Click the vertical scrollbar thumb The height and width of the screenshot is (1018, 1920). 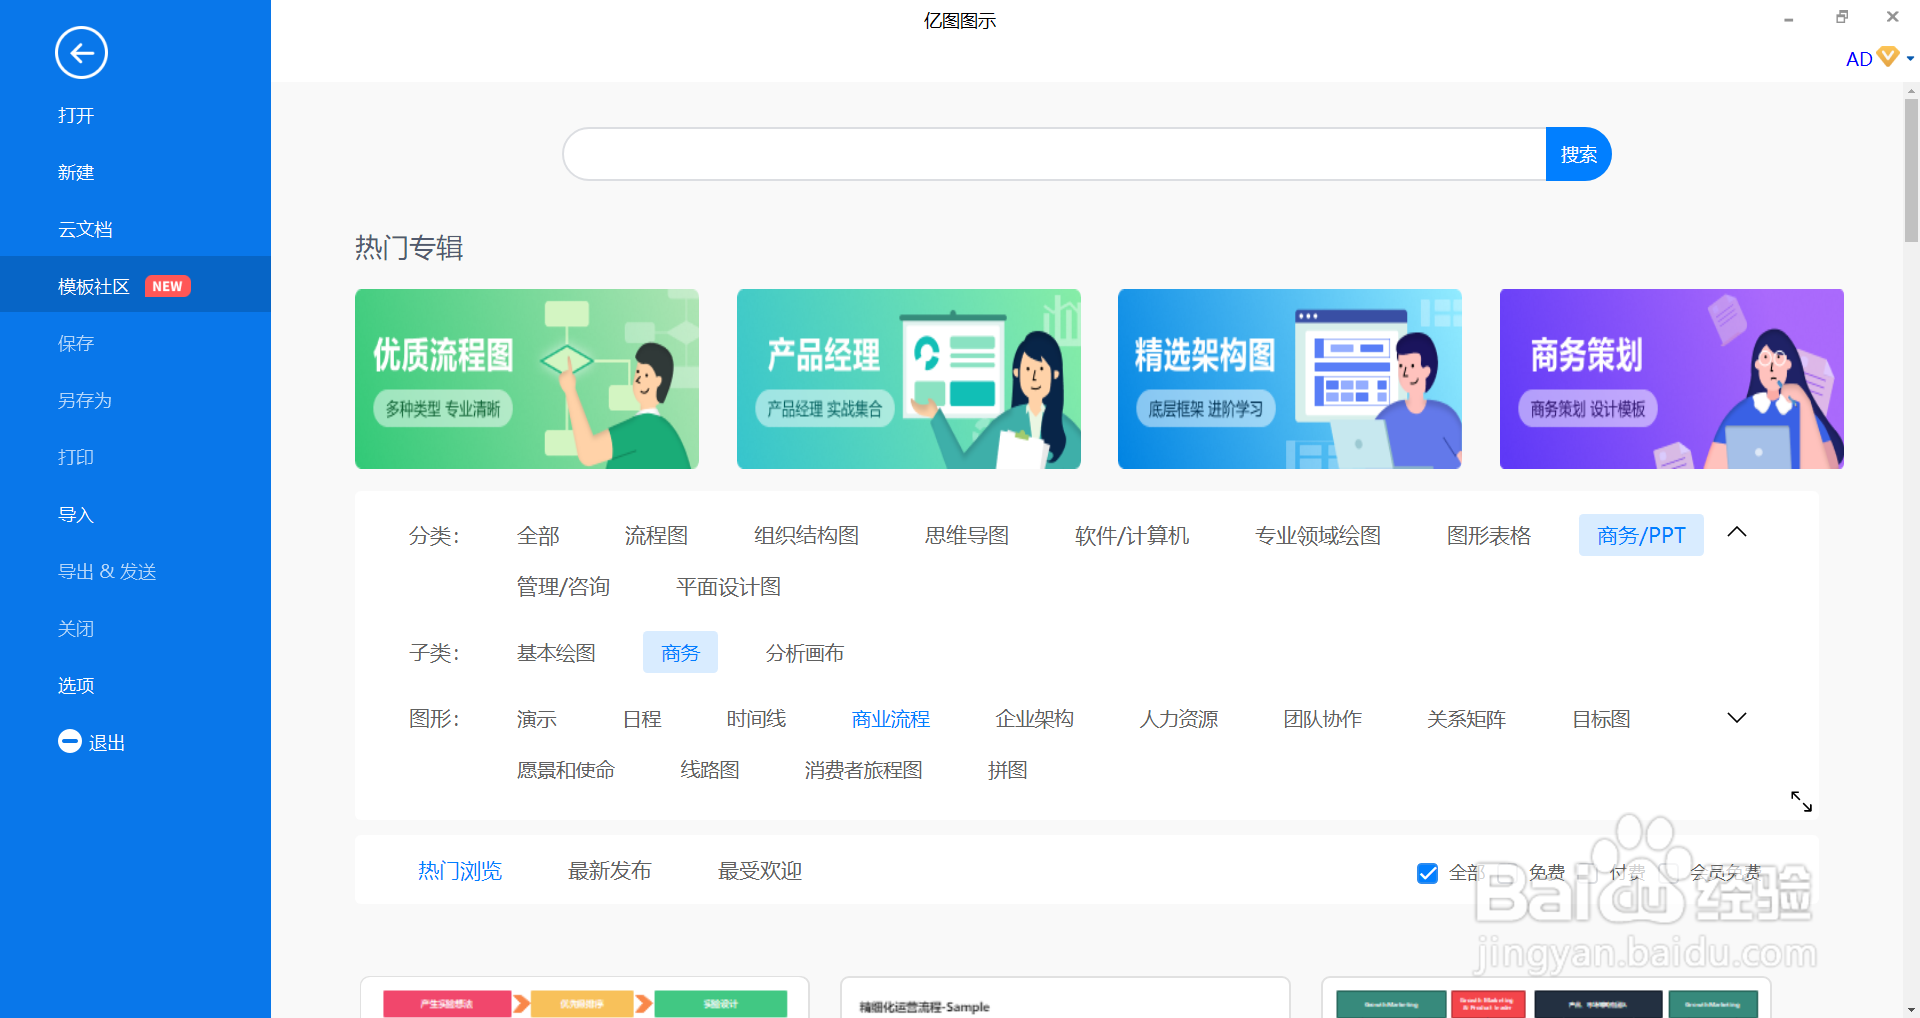click(1911, 170)
